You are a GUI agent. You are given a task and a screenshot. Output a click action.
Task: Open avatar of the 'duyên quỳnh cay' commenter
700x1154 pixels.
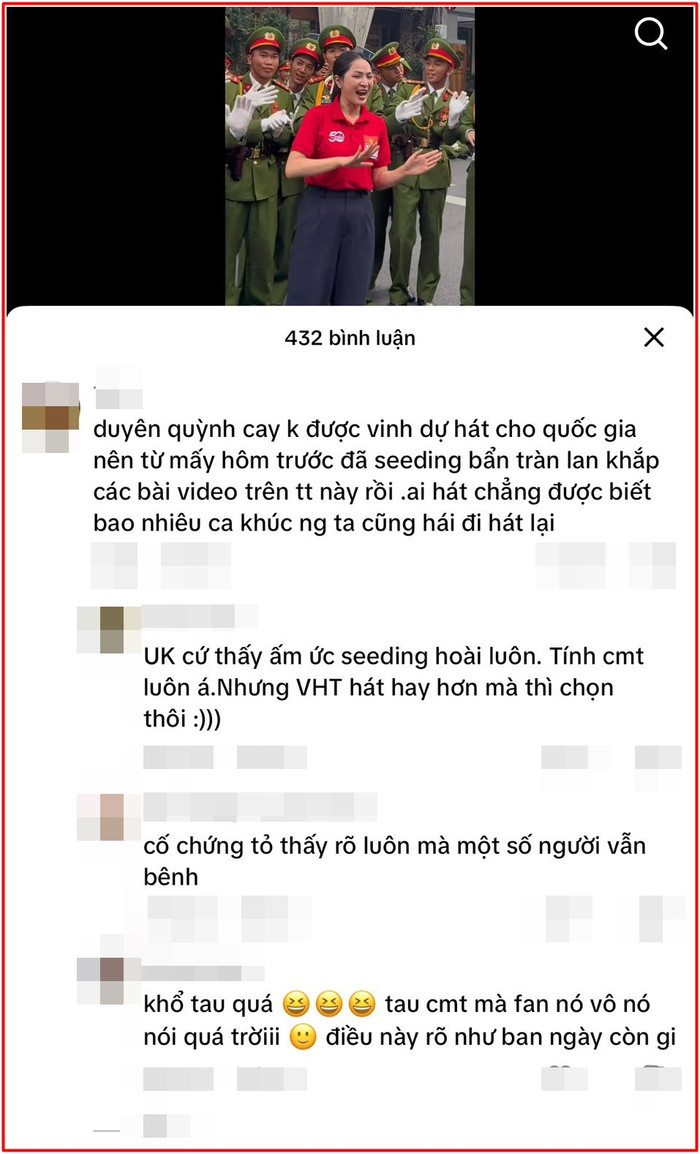pos(50,417)
